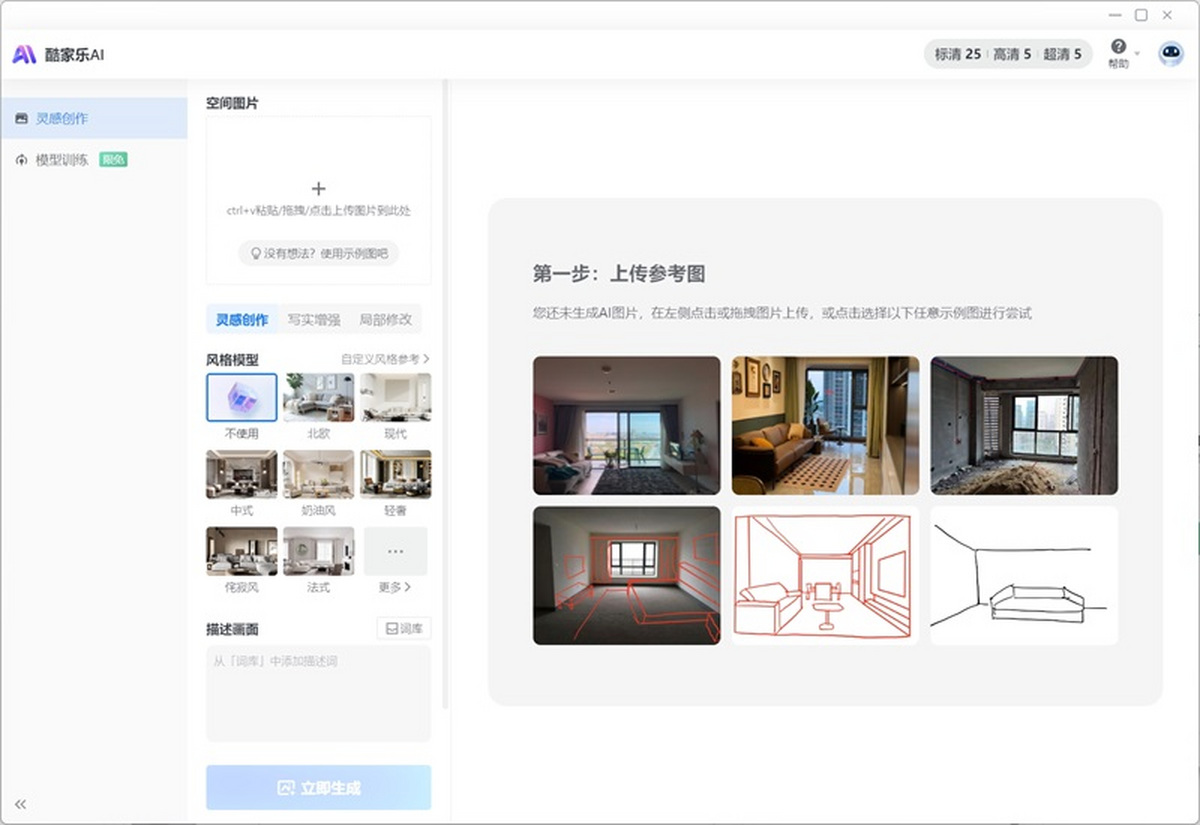Click the 酷家乐AI logo icon
This screenshot has height=825, width=1200.
(x=24, y=55)
